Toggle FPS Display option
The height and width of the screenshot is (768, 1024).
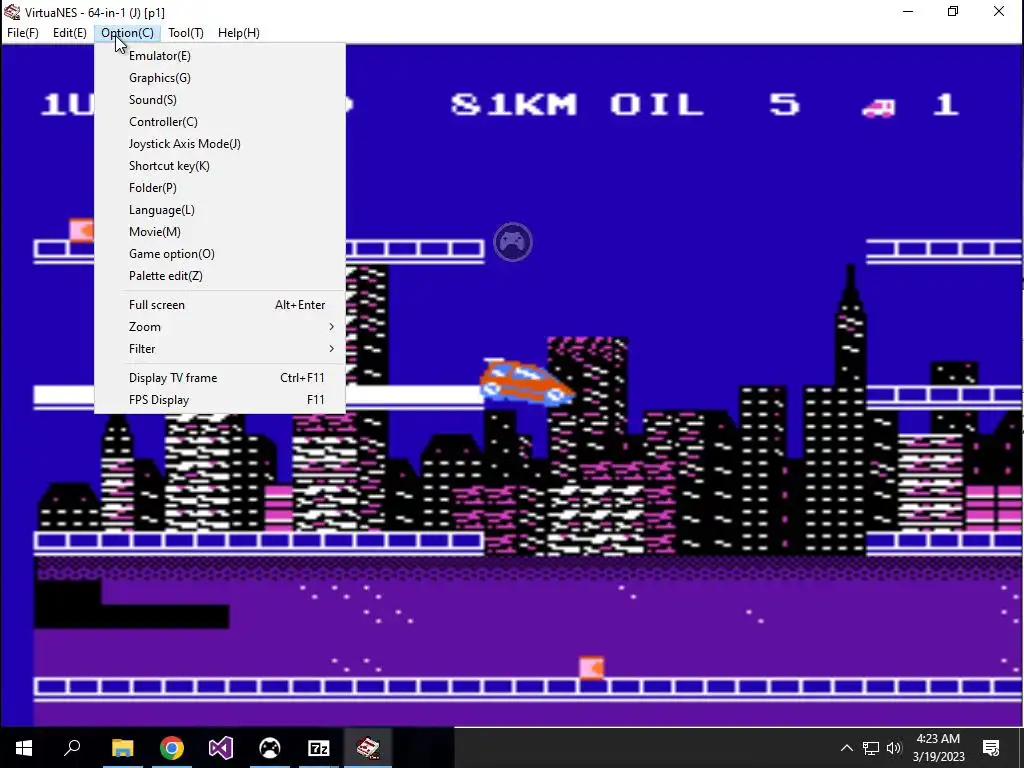pos(220,400)
